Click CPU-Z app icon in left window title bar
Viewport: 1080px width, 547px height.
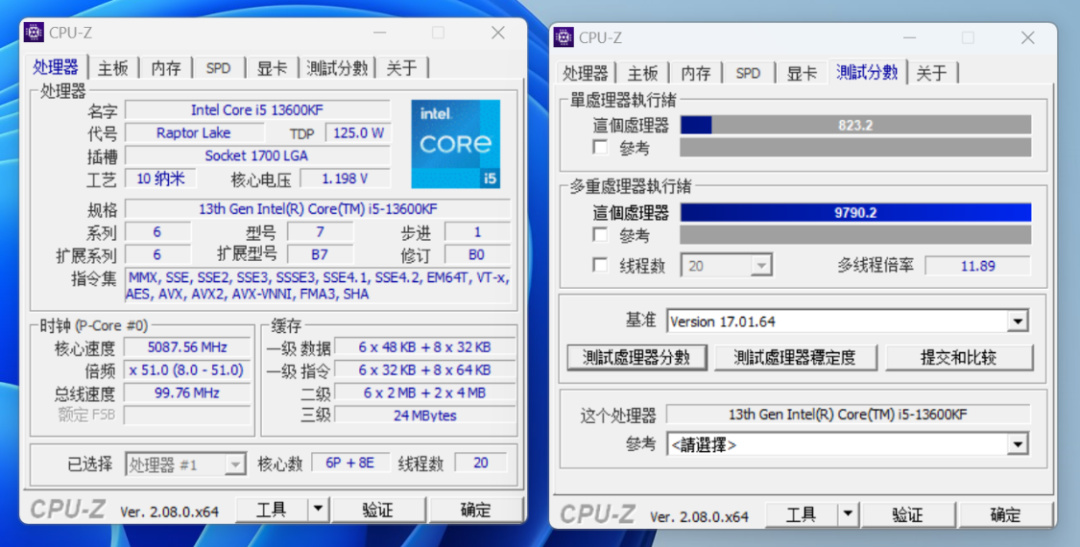point(34,32)
